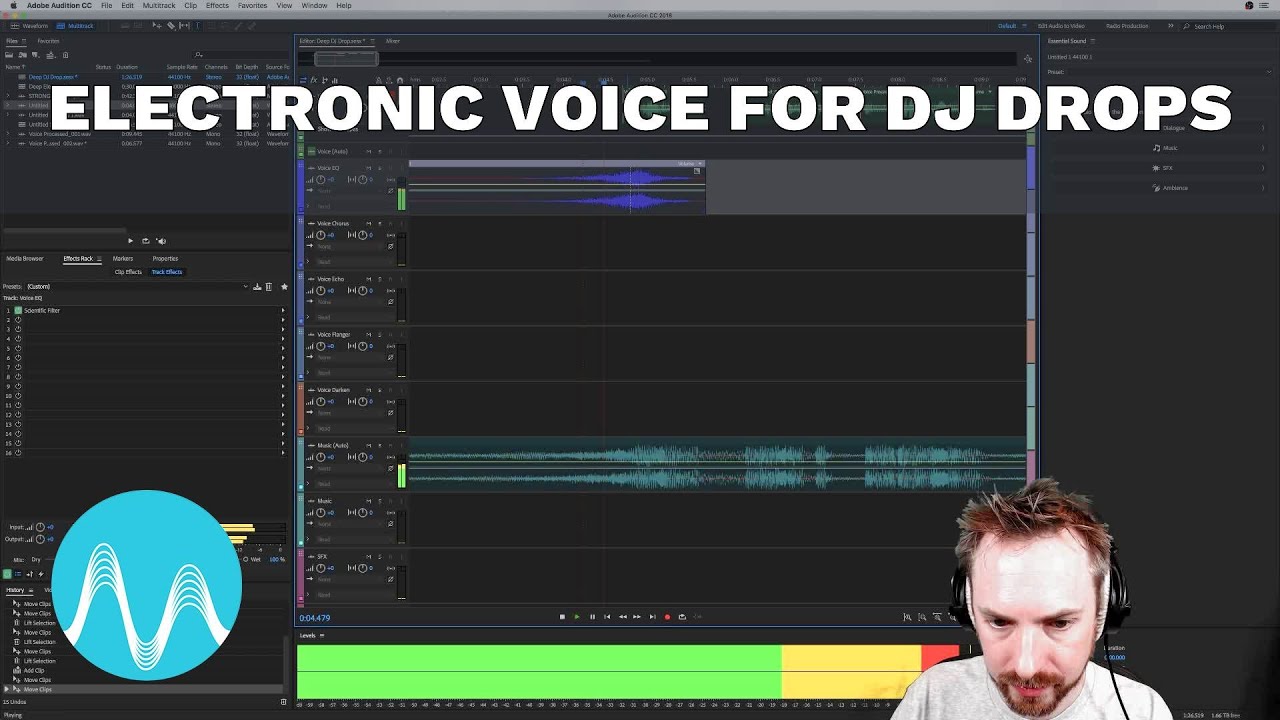The height and width of the screenshot is (720, 1280).
Task: Switch to Multitrack view
Action: point(77,25)
